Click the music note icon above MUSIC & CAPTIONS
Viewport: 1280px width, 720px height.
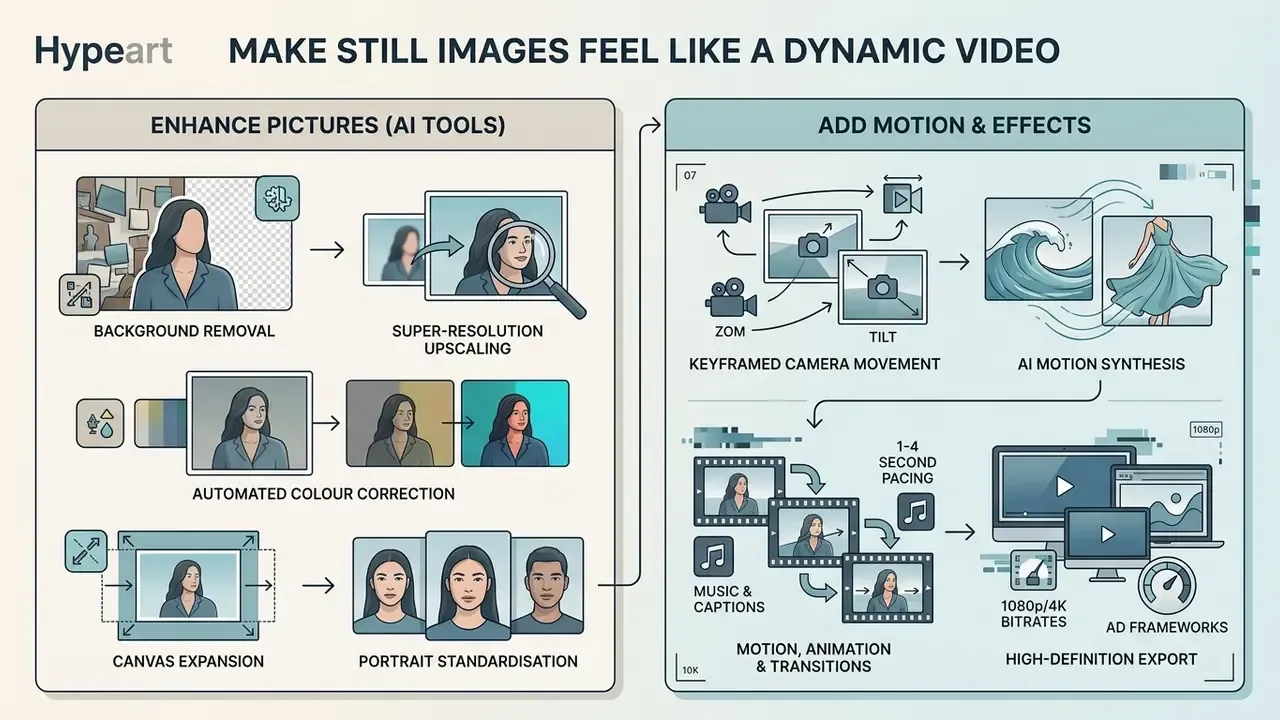[713, 558]
